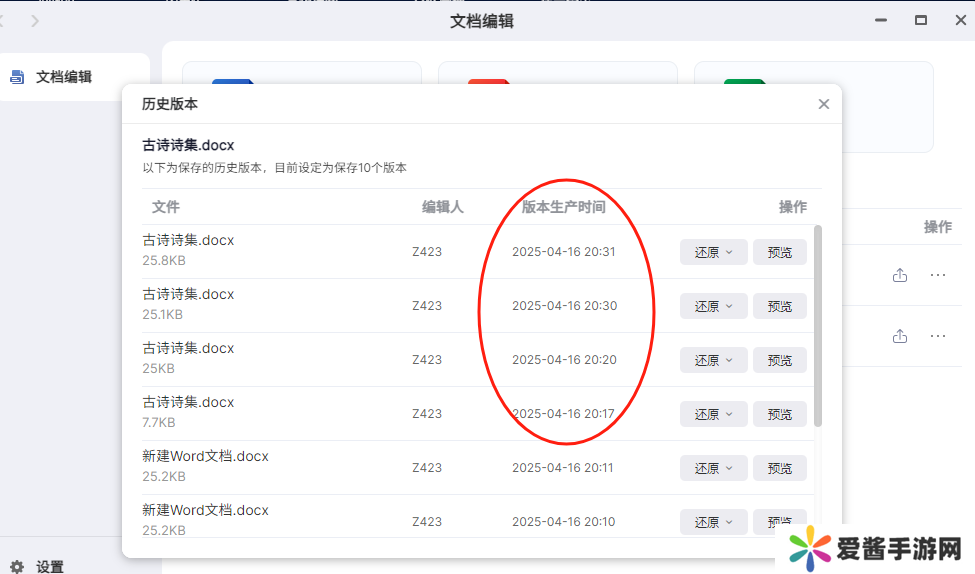Open 设置 via the gear icon
Screen dimensions: 975x574
[17, 566]
